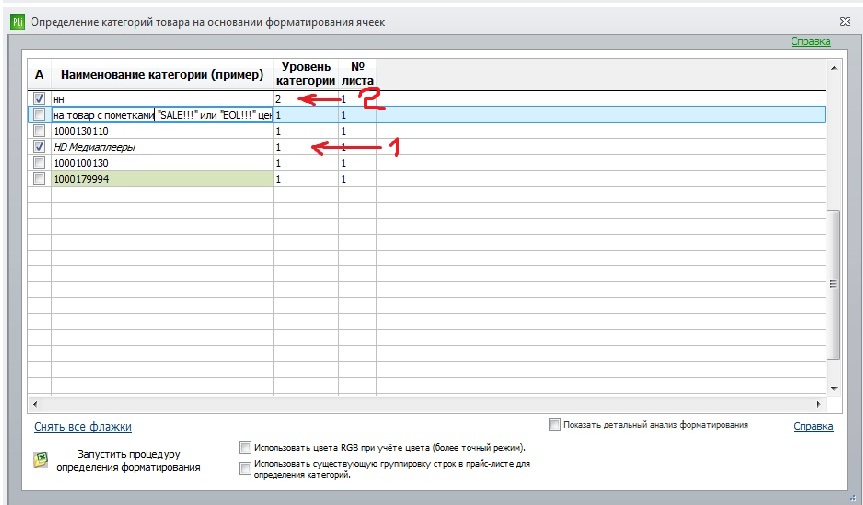This screenshot has height=505, width=863.
Task: Click the green PLi app icon in title bar
Action: [x=18, y=22]
